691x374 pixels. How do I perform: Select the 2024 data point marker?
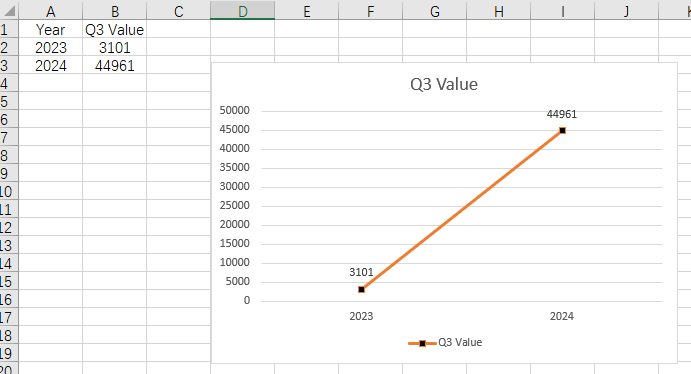(x=562, y=130)
